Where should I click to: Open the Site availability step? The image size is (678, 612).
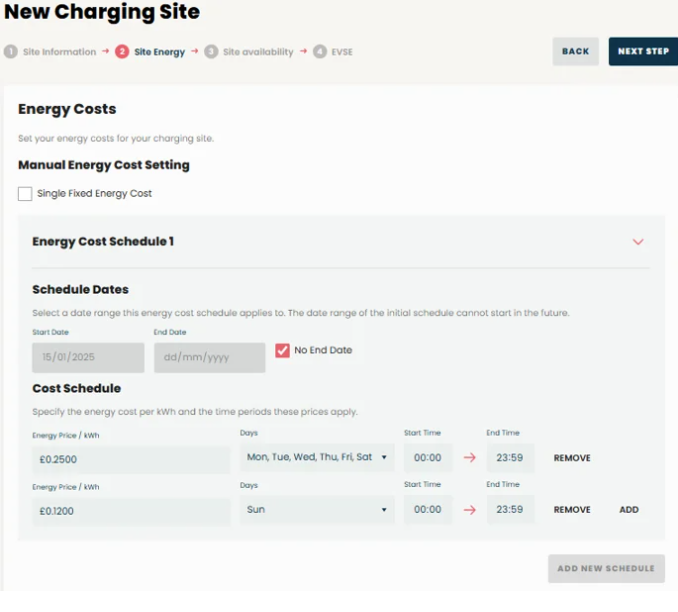(258, 52)
